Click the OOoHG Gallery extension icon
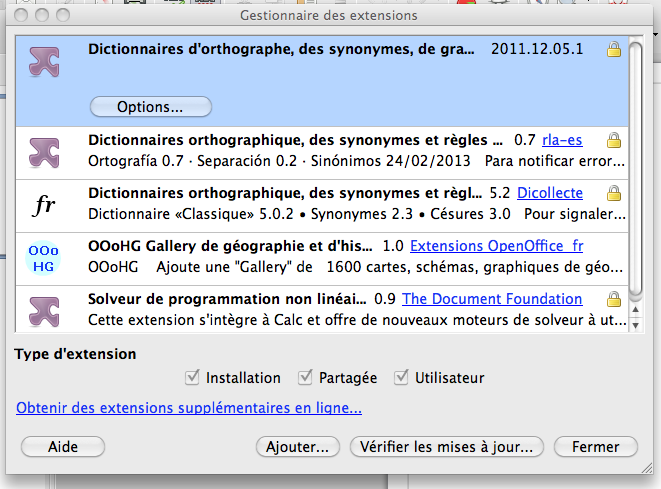This screenshot has height=489, width=661. point(43,258)
